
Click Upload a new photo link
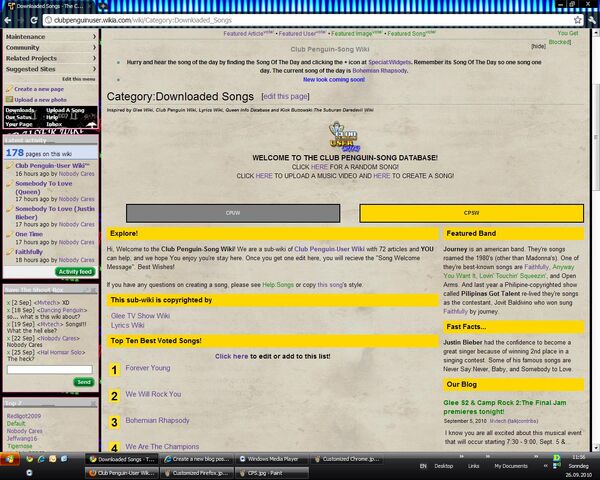[41, 100]
